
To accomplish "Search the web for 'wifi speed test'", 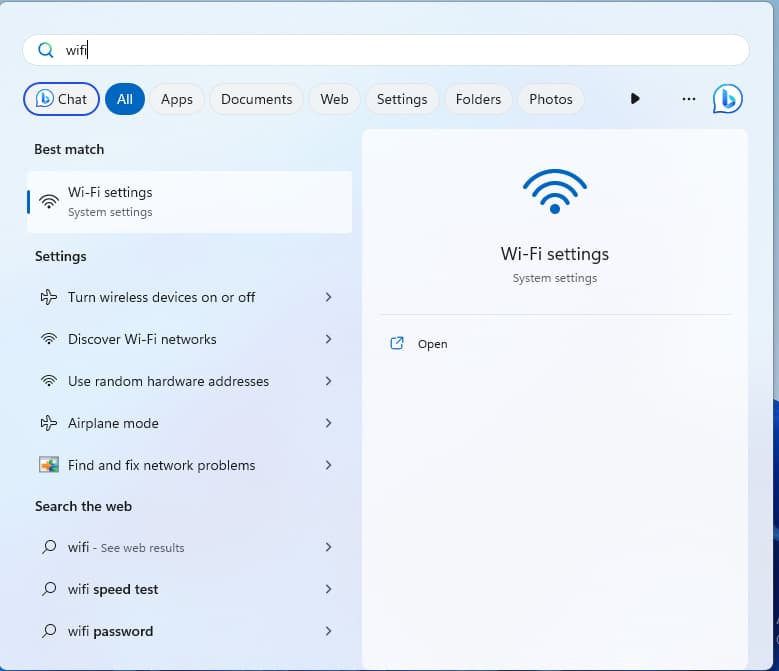I will pyautogui.click(x=187, y=589).
